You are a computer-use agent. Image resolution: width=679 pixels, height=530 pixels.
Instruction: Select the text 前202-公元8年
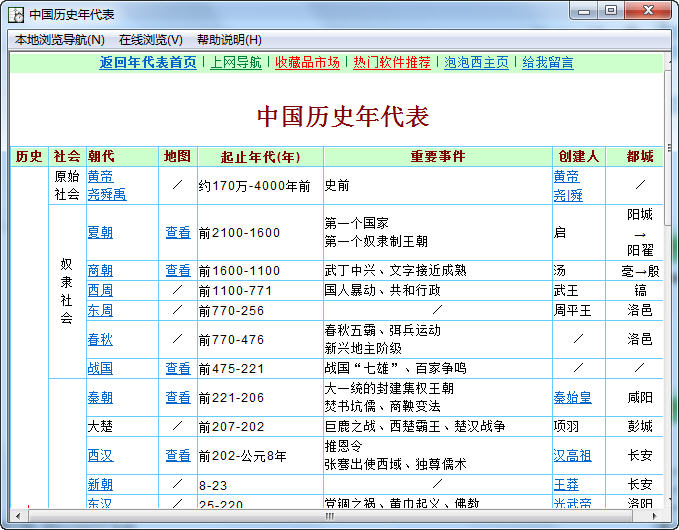pos(242,456)
